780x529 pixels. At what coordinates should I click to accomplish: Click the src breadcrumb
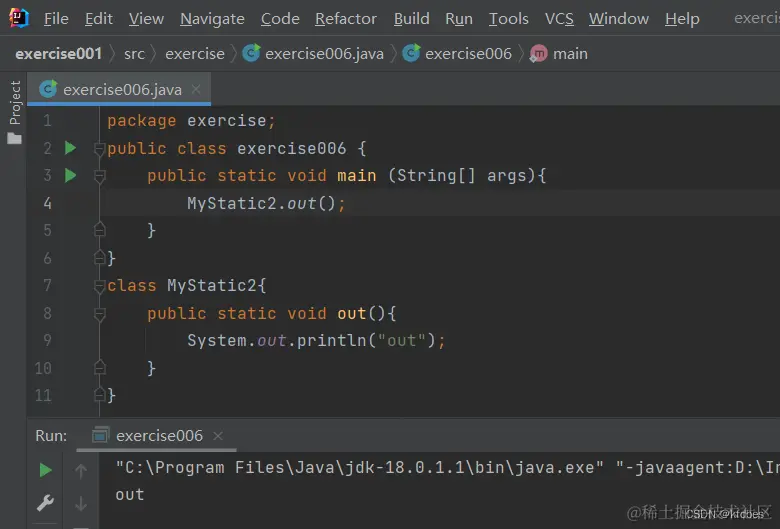[x=134, y=54]
